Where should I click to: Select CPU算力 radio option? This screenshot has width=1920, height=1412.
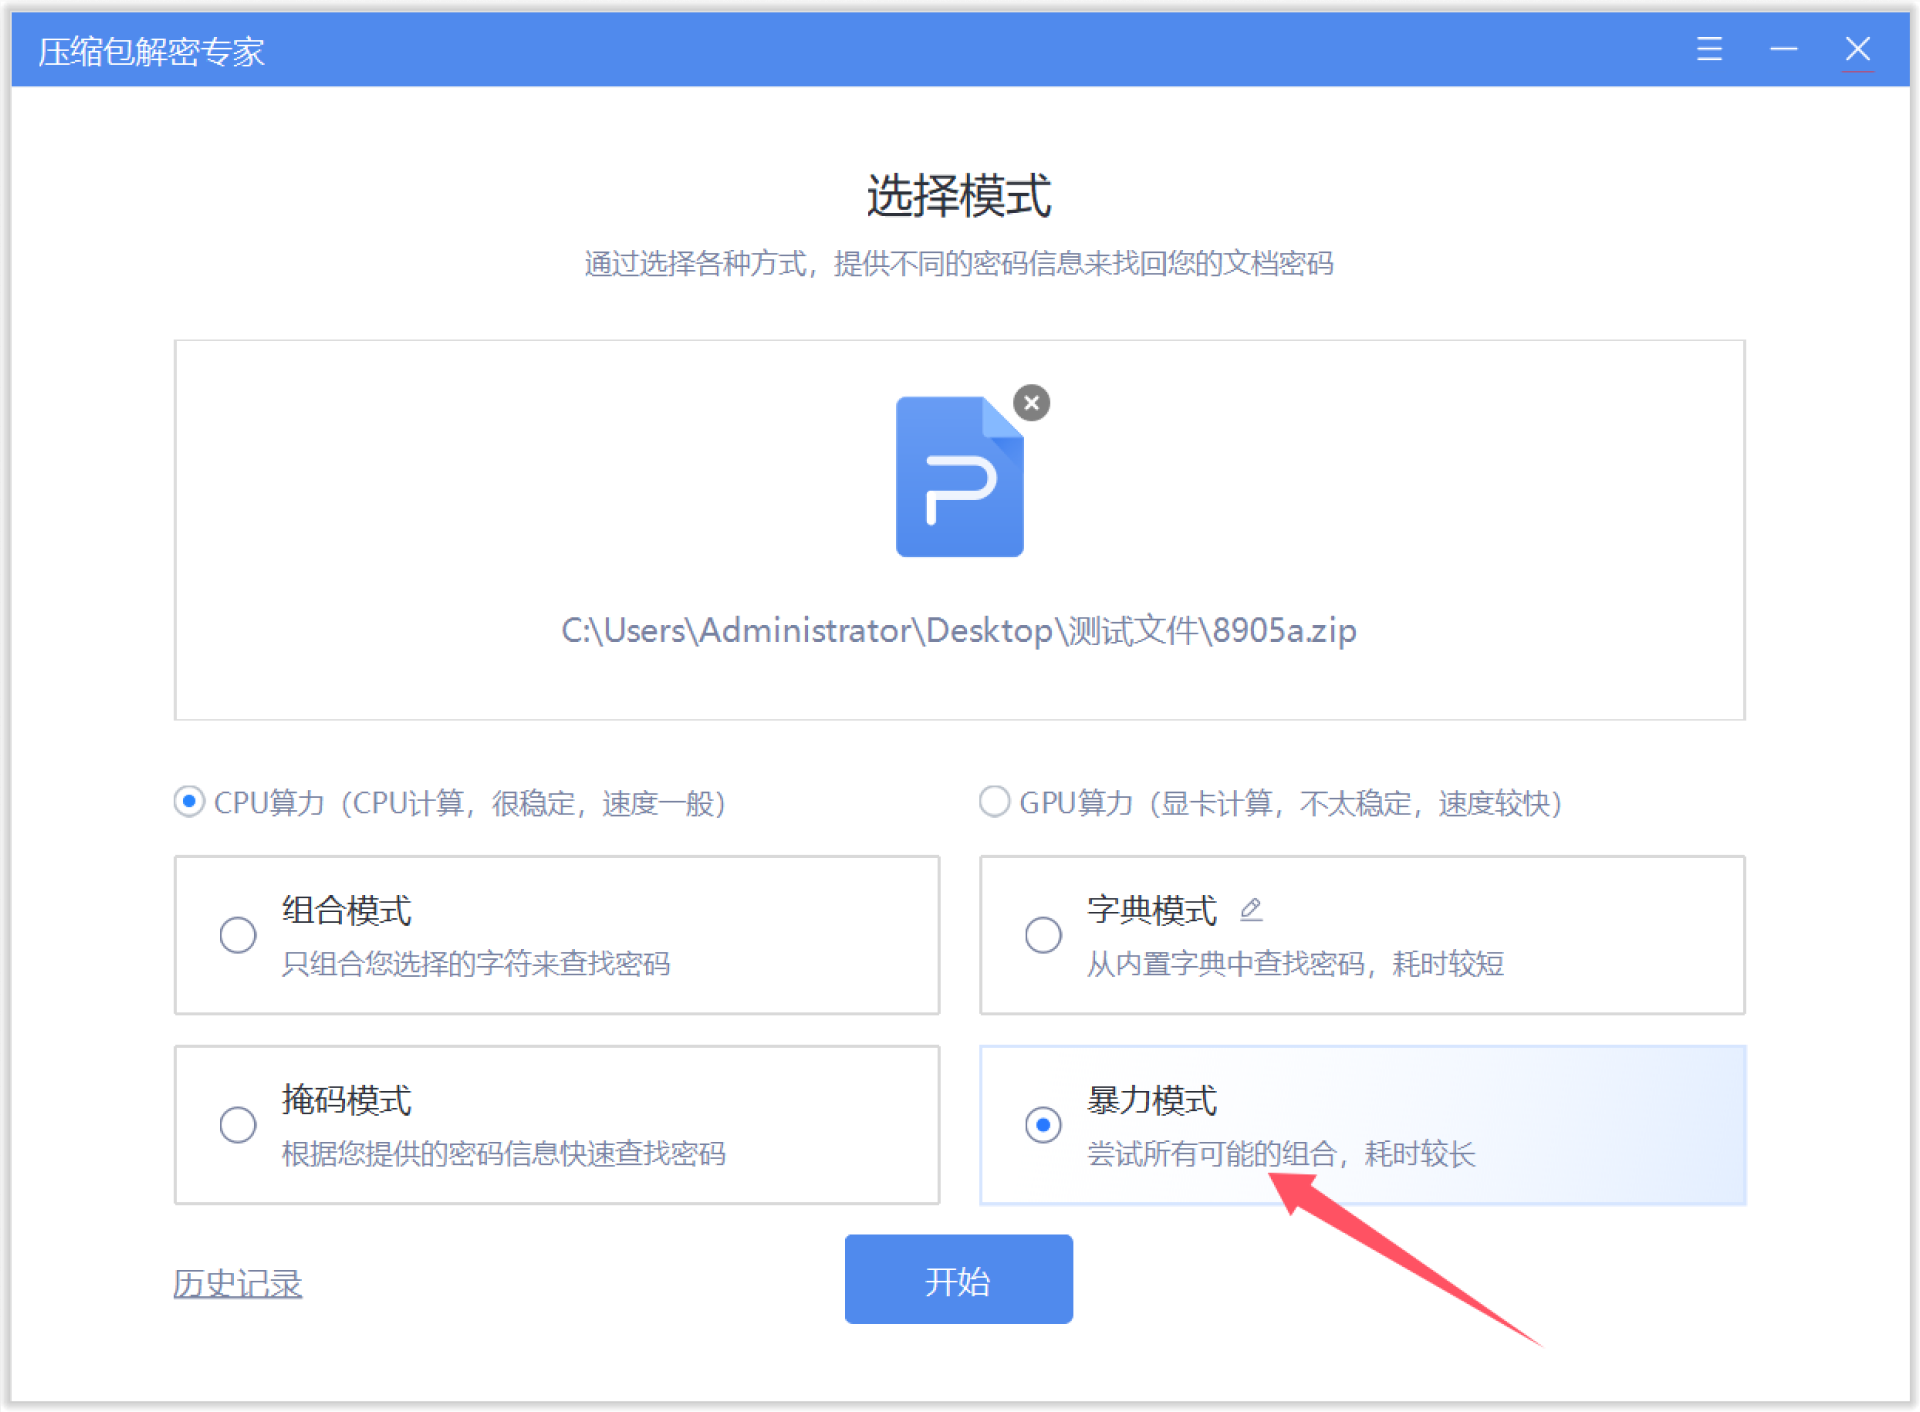[189, 801]
